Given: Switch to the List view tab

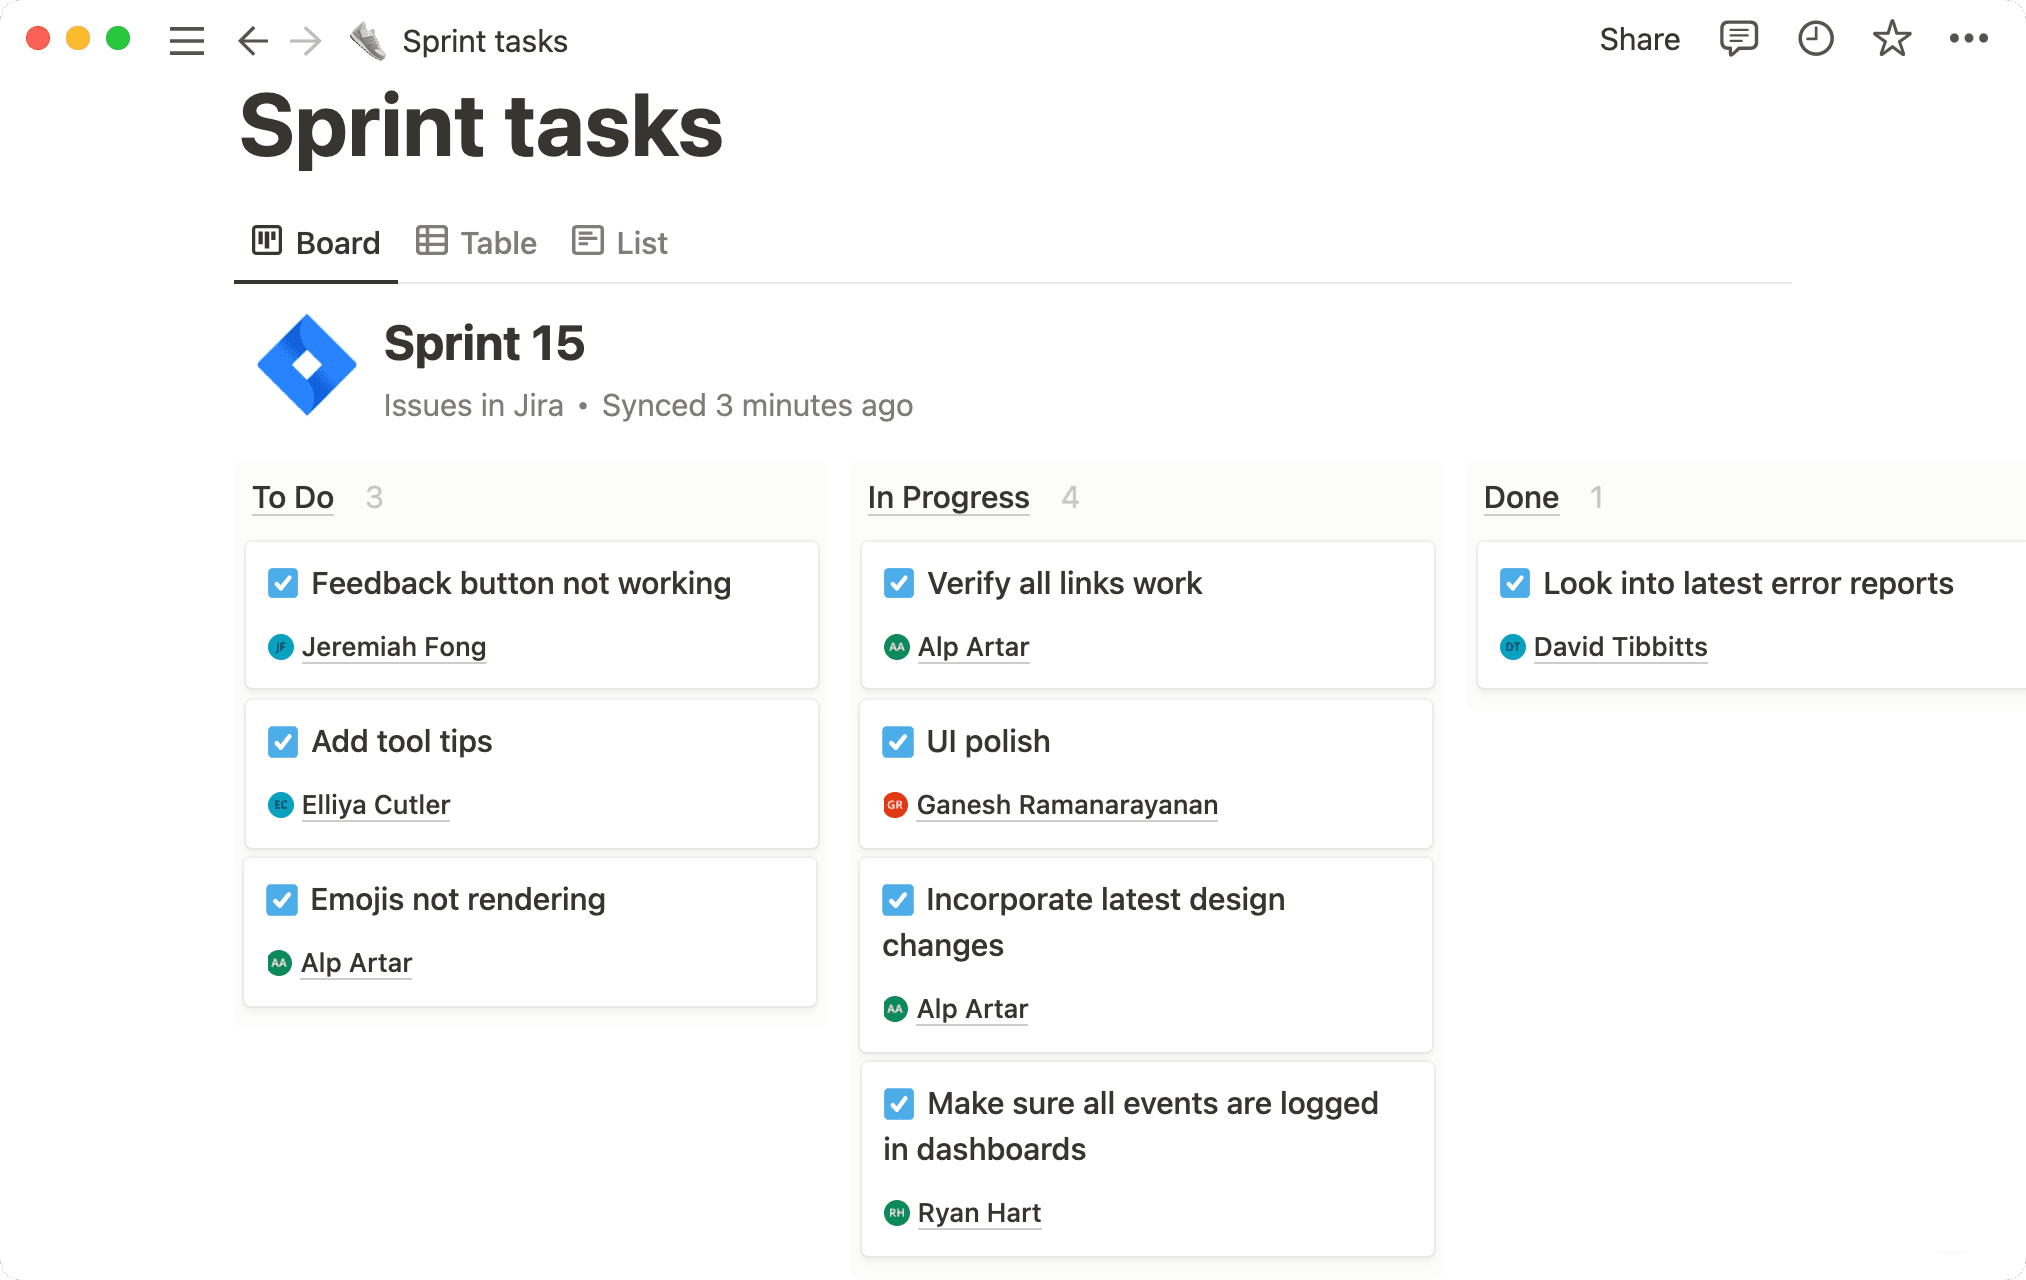Looking at the screenshot, I should pos(619,242).
